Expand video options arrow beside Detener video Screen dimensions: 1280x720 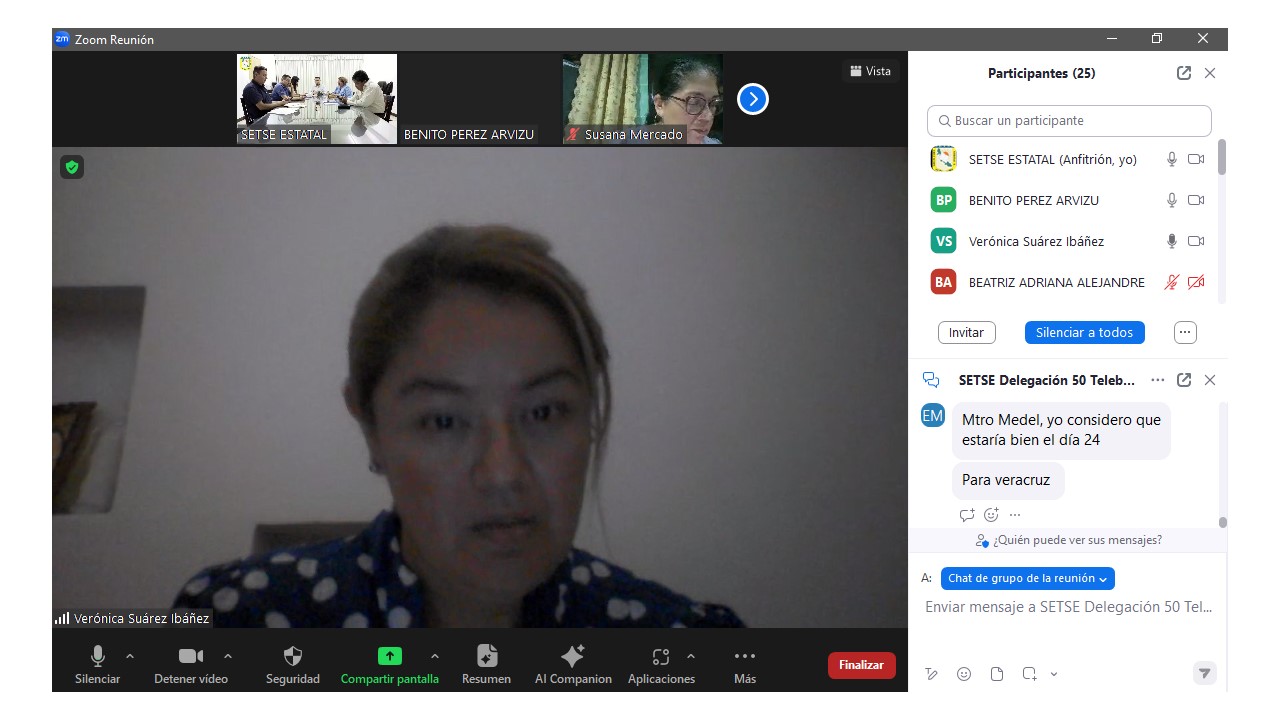click(x=228, y=656)
